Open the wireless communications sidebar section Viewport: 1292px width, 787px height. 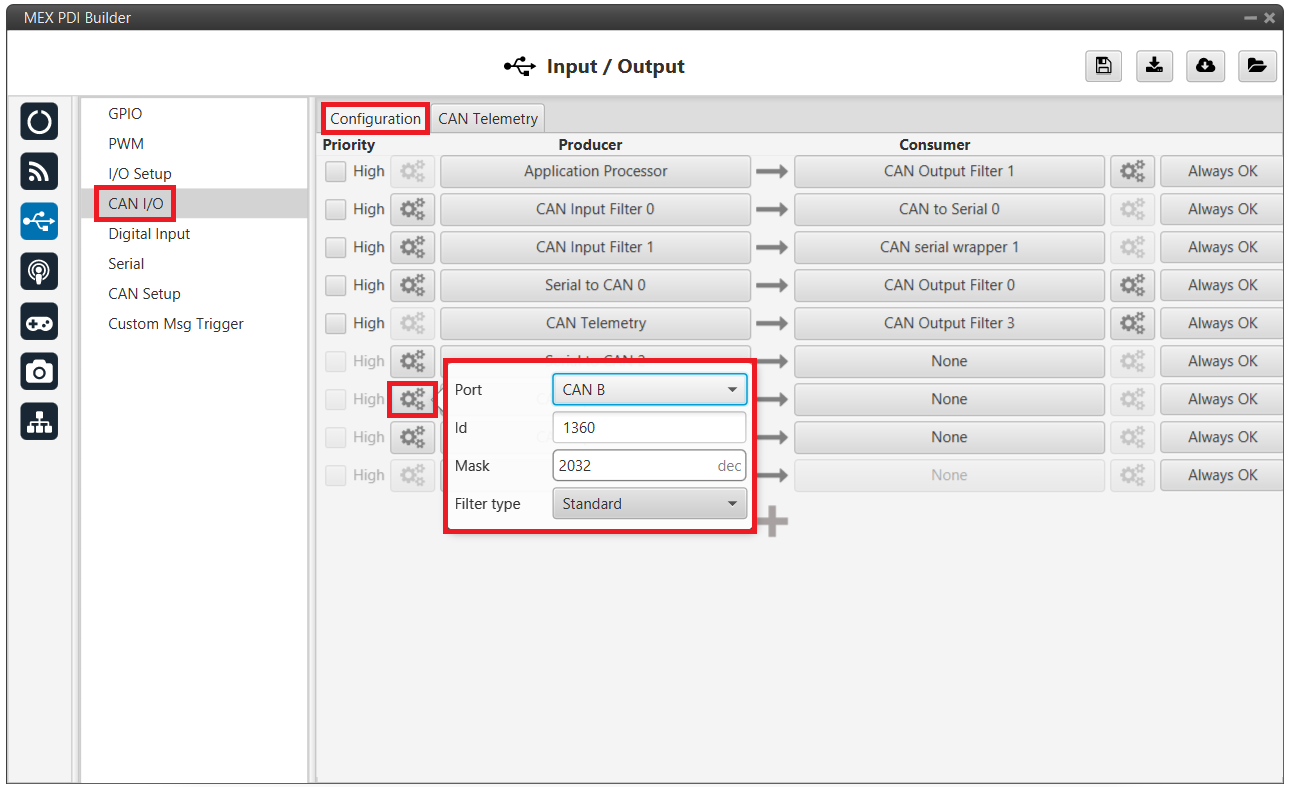pos(39,171)
